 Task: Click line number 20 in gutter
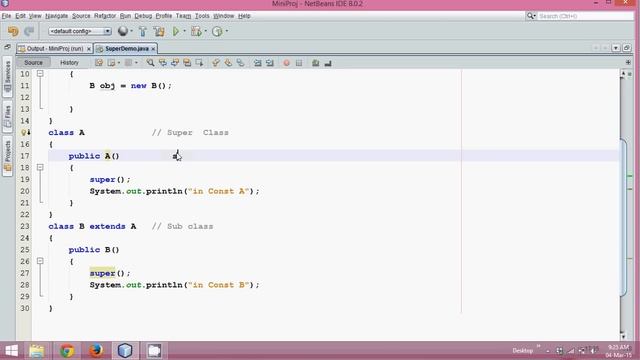coord(25,191)
